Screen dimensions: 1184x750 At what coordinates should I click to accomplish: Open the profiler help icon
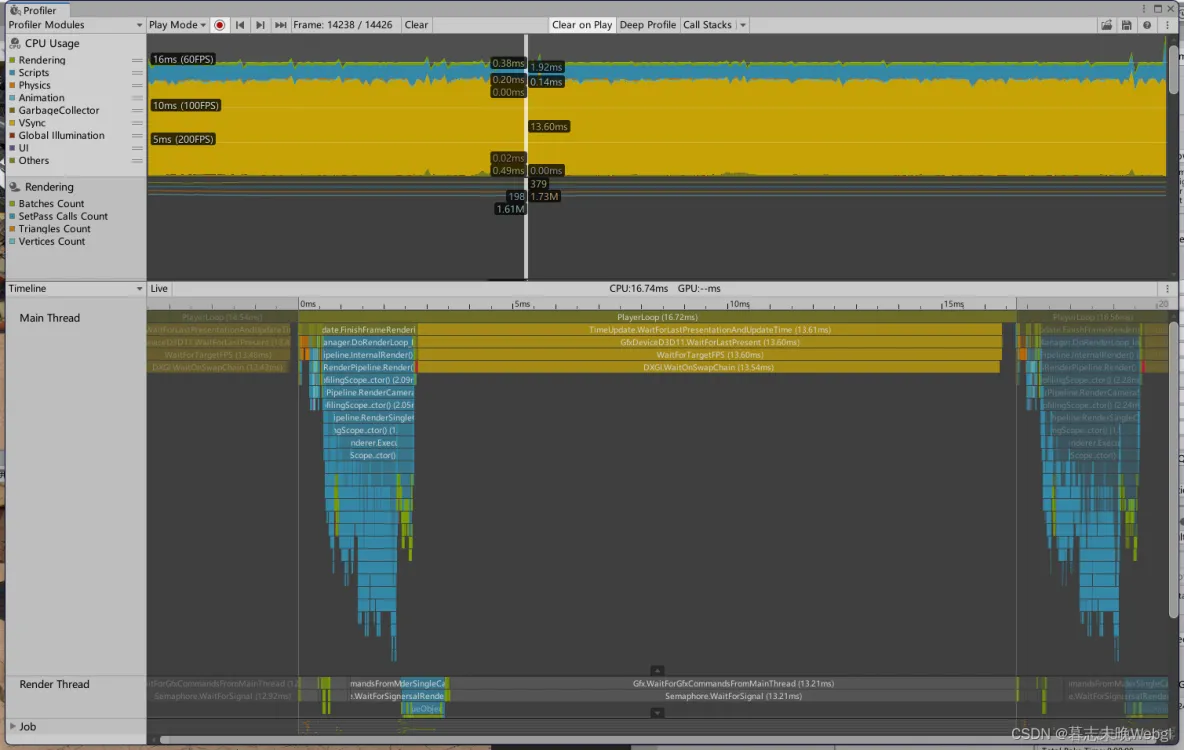tap(1147, 25)
